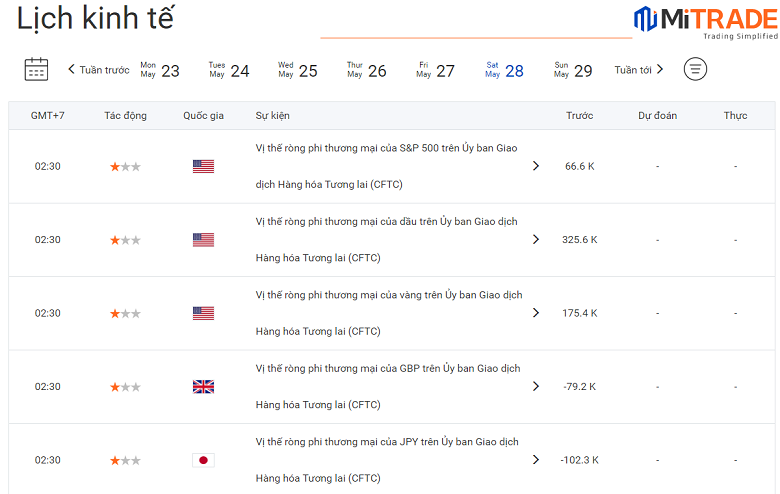Open the gold (vàng) CFTC event title

pyautogui.click(x=388, y=295)
